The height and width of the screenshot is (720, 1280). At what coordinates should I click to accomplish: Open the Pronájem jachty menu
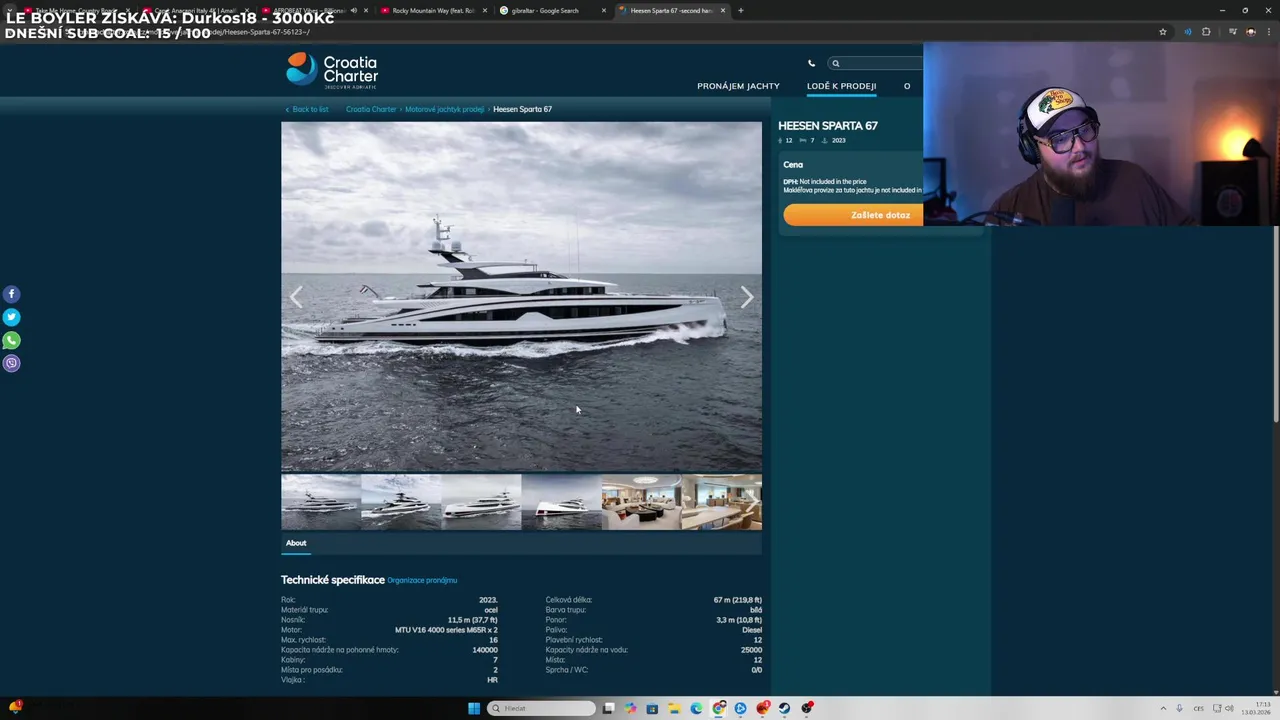tap(738, 86)
